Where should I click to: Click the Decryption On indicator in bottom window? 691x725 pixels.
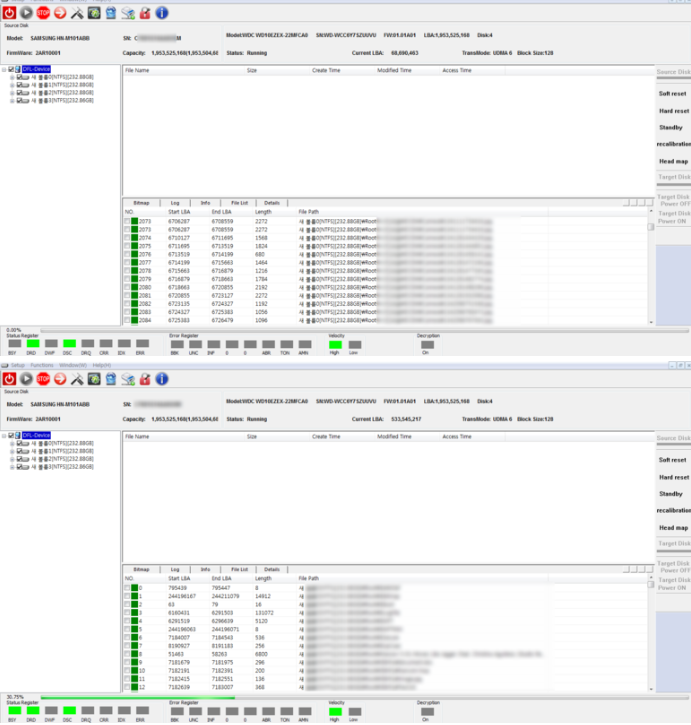[x=427, y=712]
